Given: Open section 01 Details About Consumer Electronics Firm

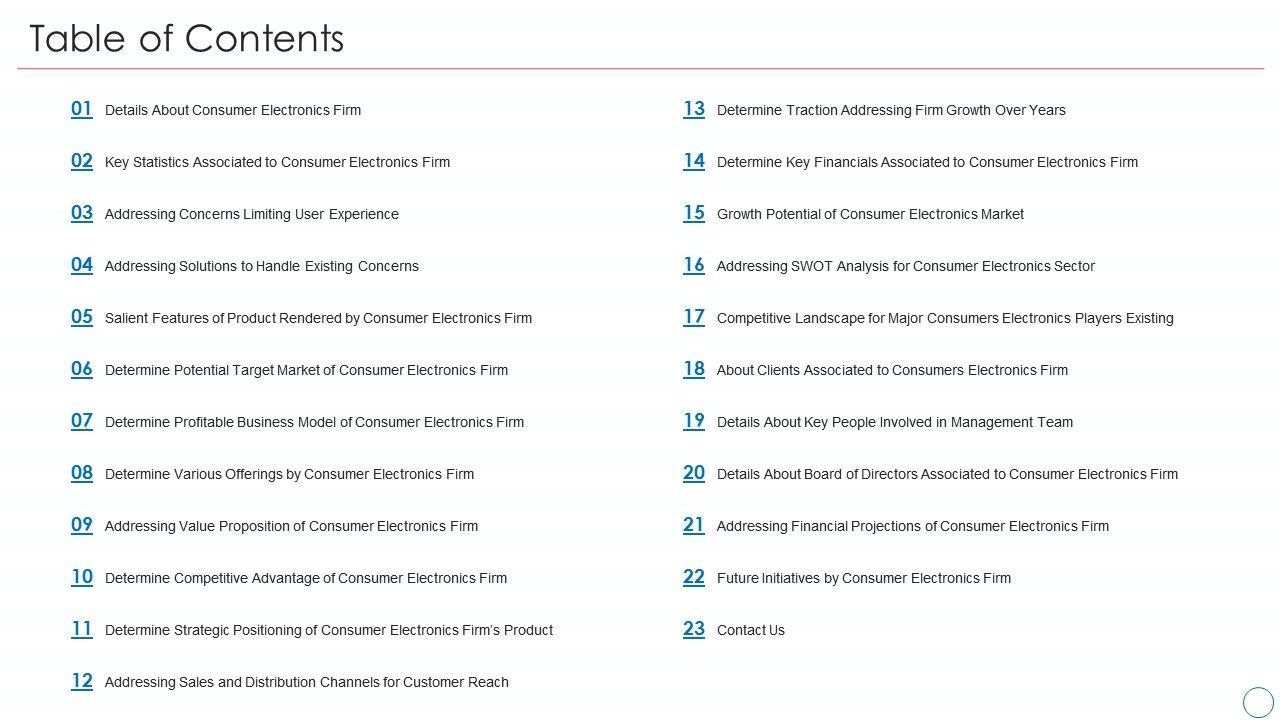Looking at the screenshot, I should (x=232, y=110).
